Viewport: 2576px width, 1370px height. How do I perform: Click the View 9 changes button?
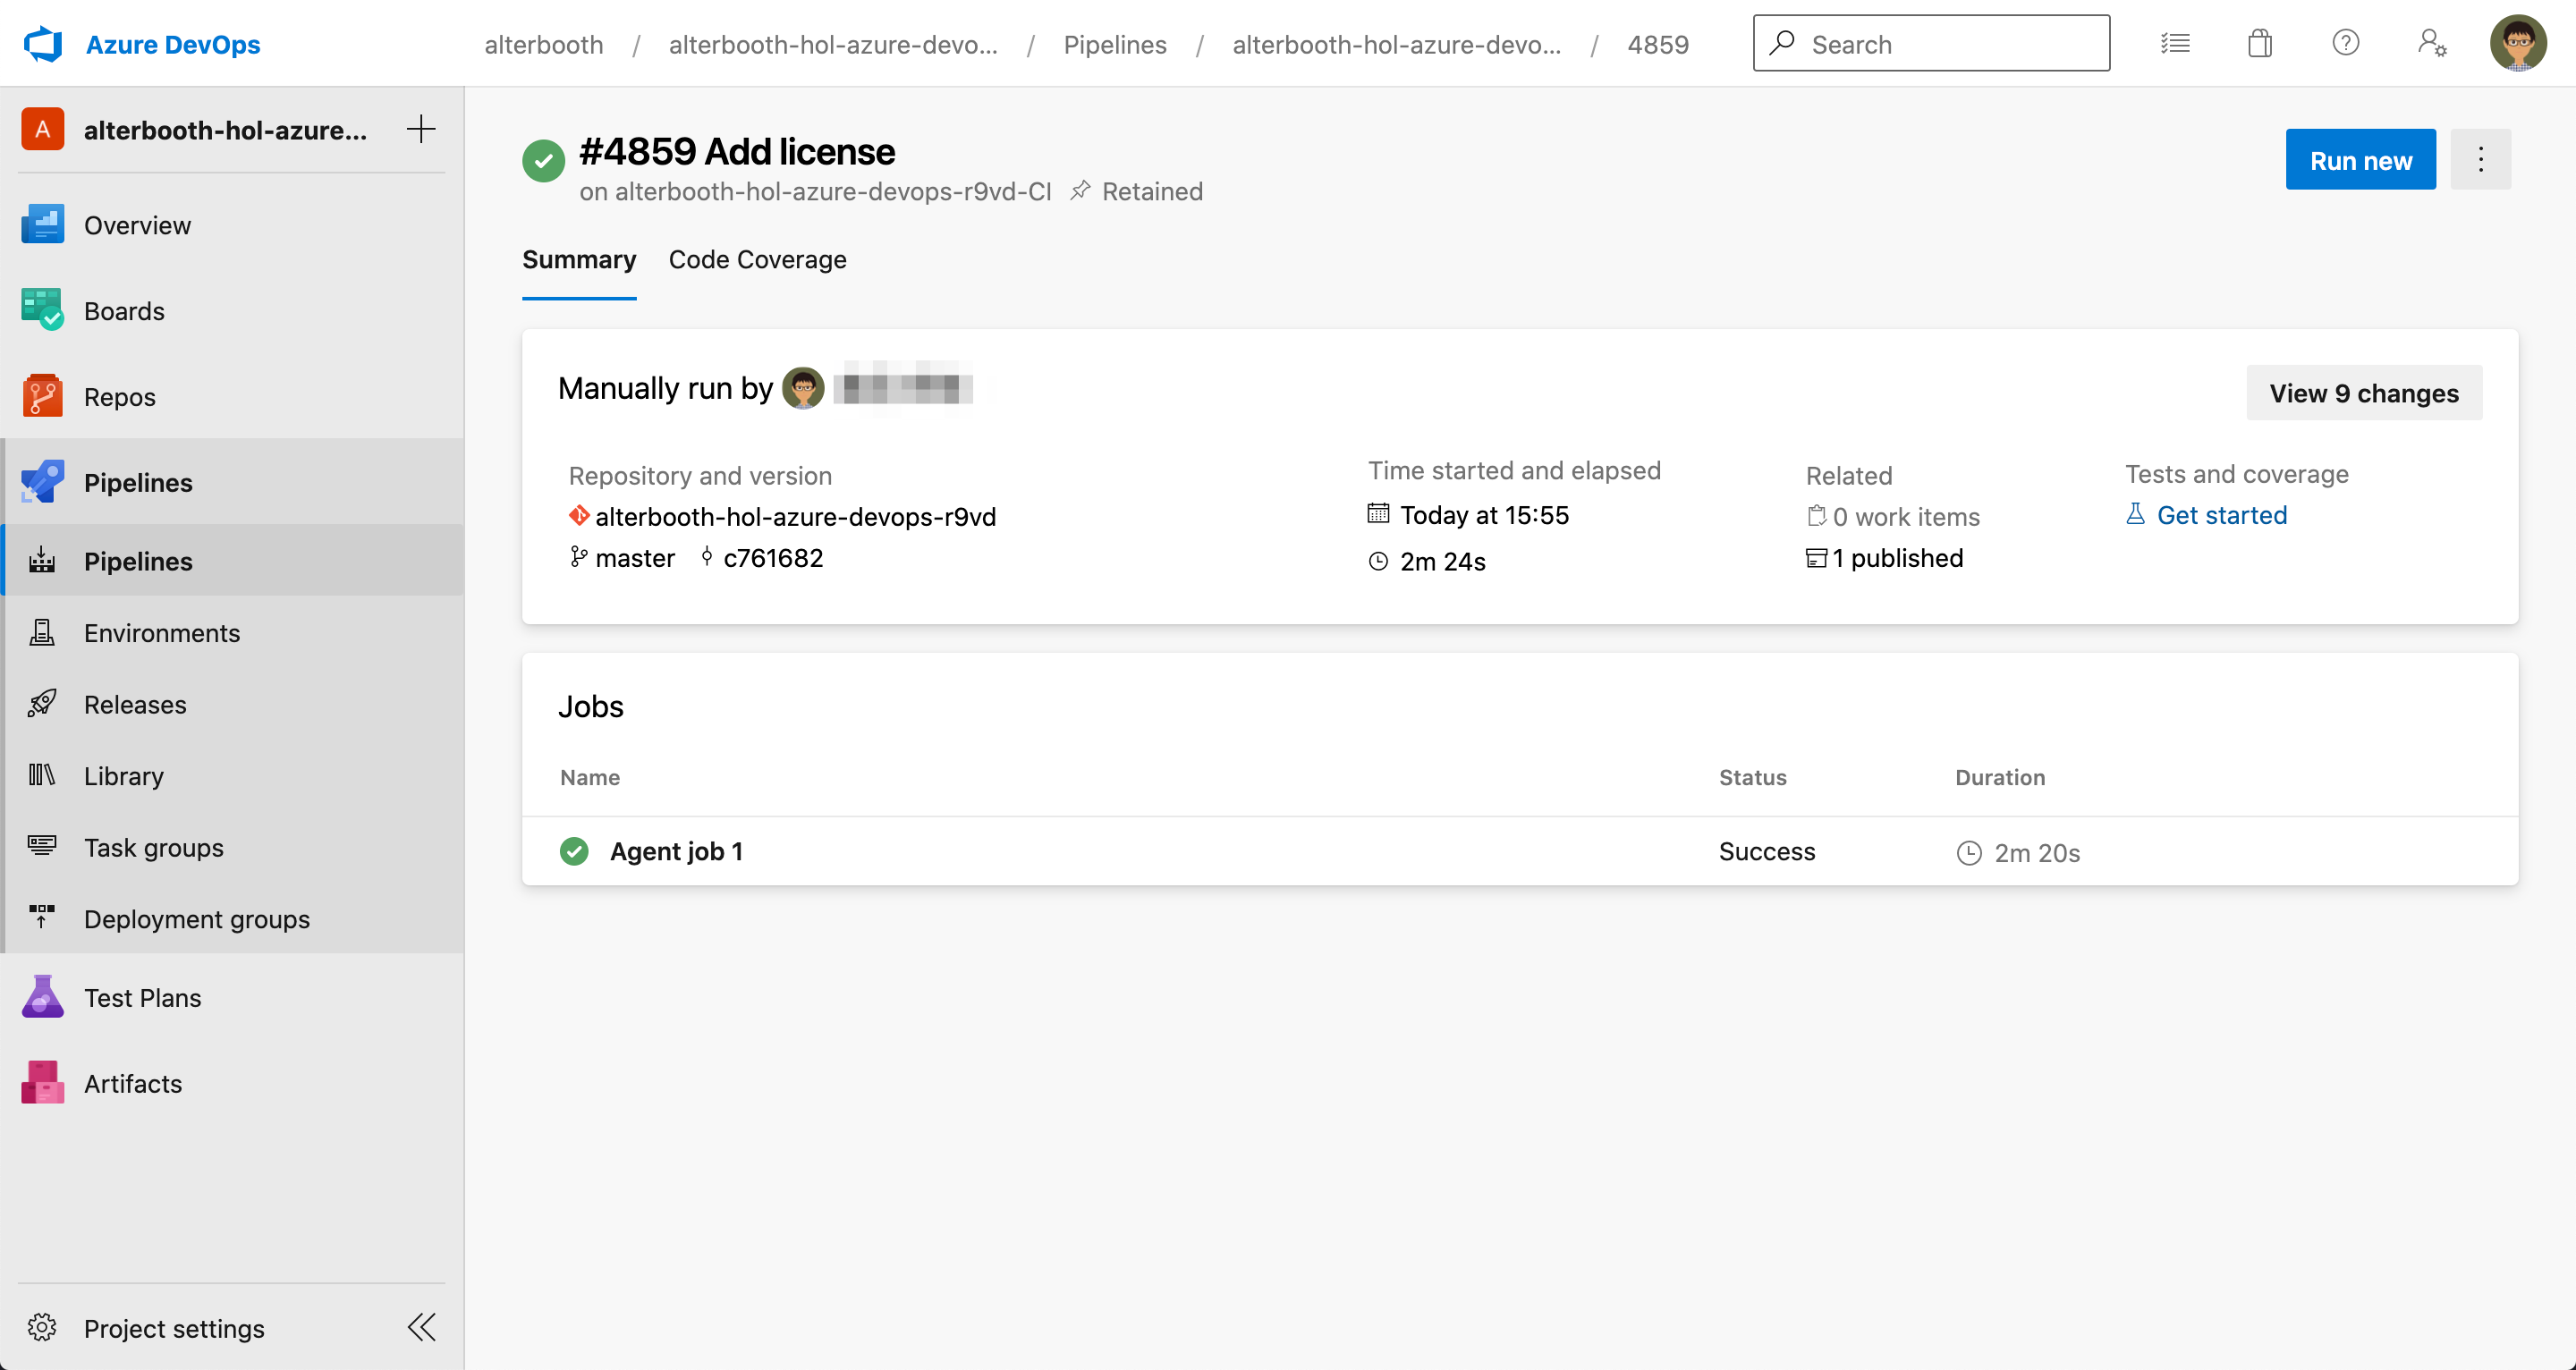pyautogui.click(x=2363, y=393)
